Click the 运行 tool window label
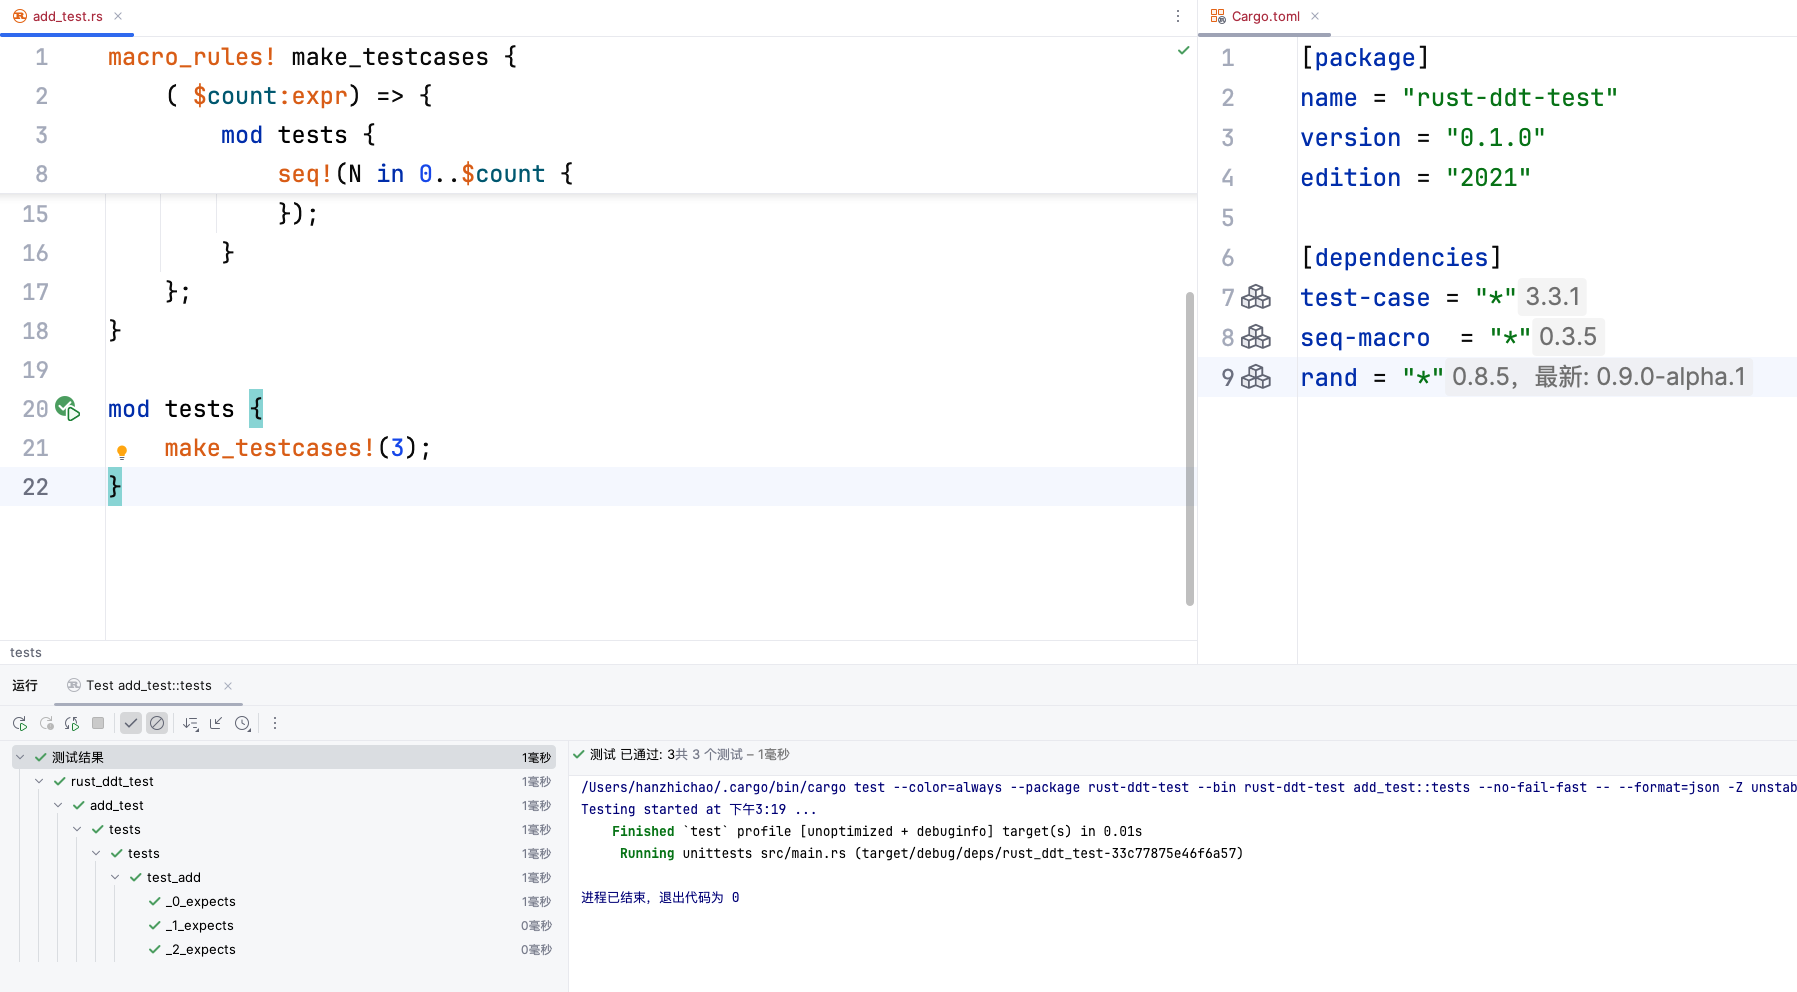The width and height of the screenshot is (1797, 992). 25,685
